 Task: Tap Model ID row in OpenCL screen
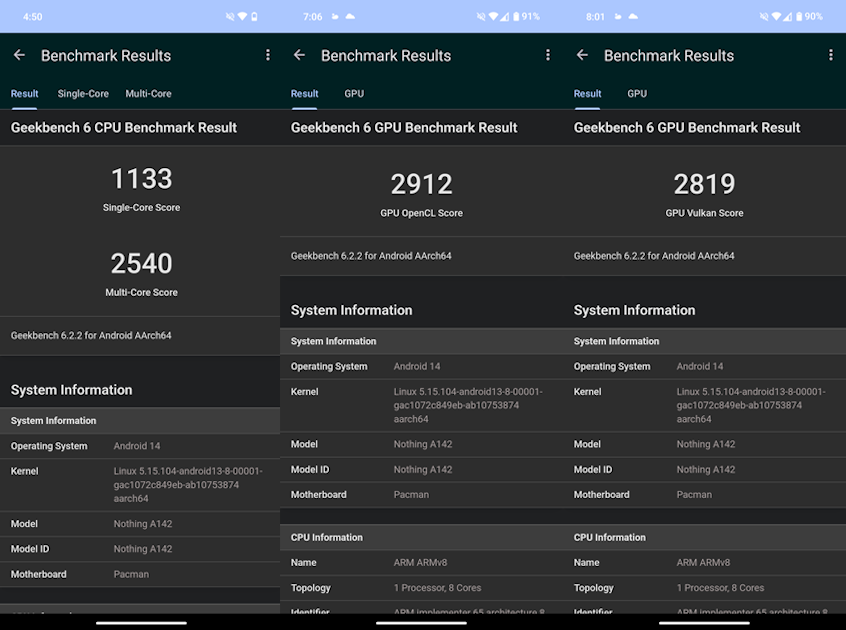tap(421, 469)
